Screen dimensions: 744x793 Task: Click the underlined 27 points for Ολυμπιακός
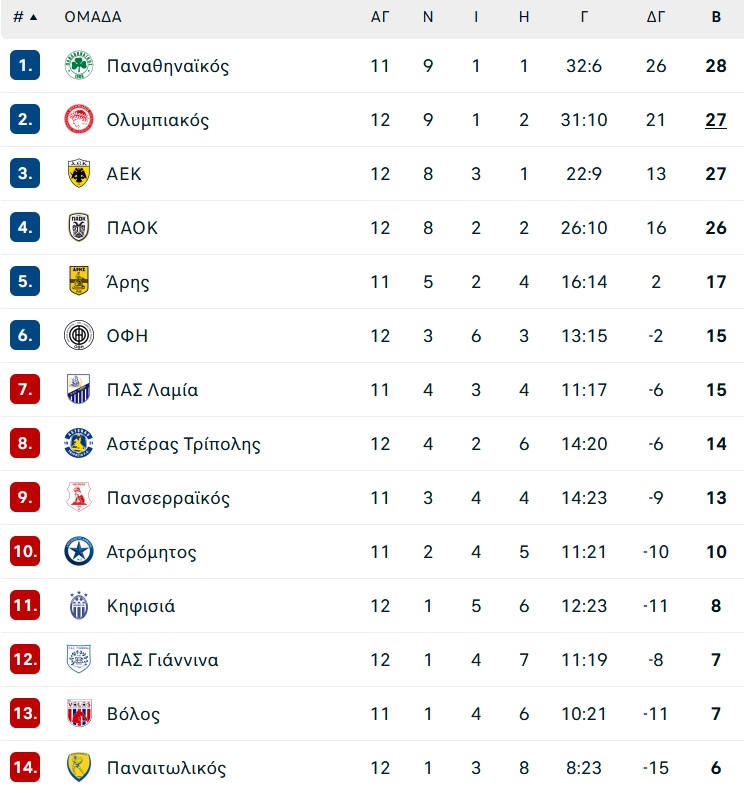[716, 120]
